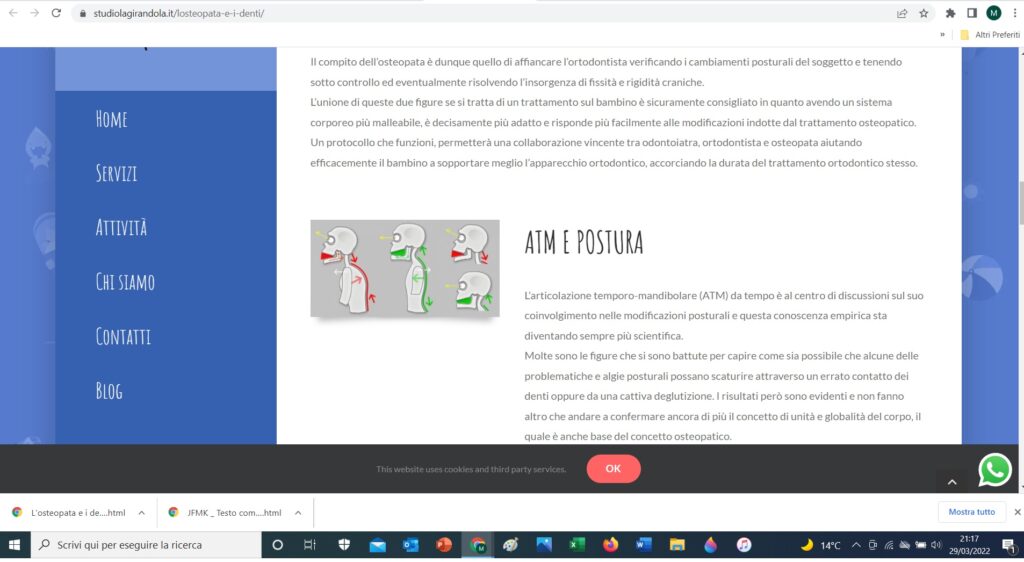Open the Chrome three-dot menu
Screen dimensions: 1024x562
coord(1012,13)
